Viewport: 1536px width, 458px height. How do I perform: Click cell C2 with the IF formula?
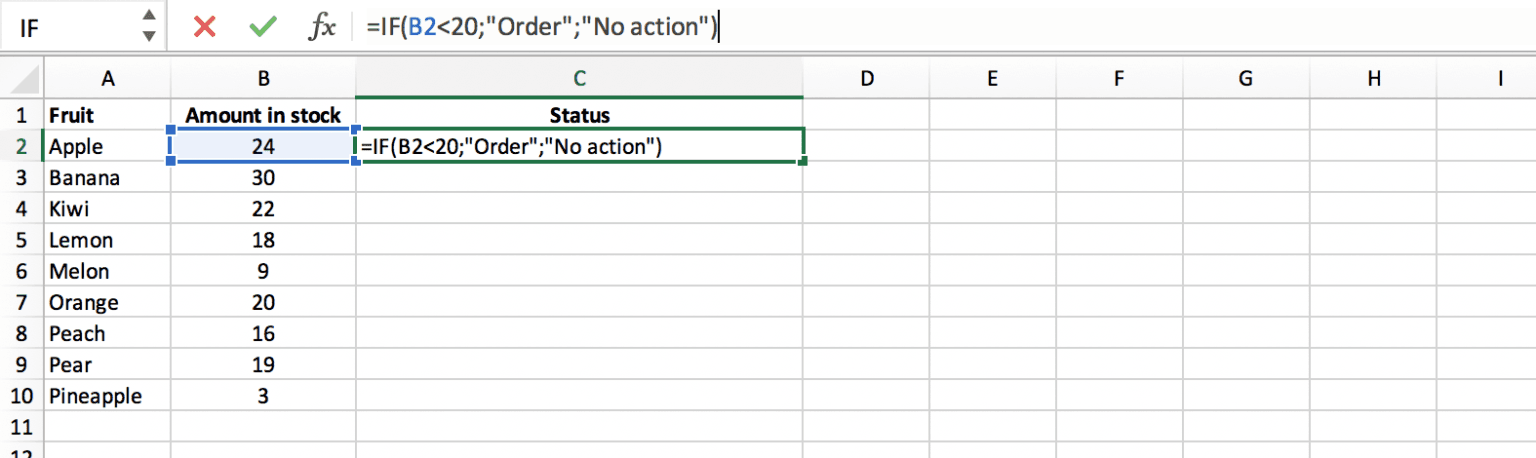click(x=579, y=146)
